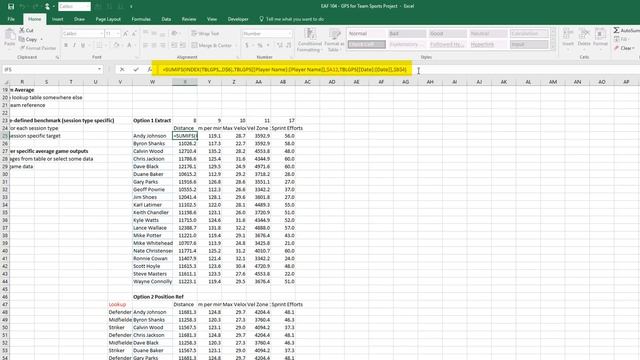The height and width of the screenshot is (360, 640).
Task: Right-align cell contents
Action: click(x=163, y=45)
